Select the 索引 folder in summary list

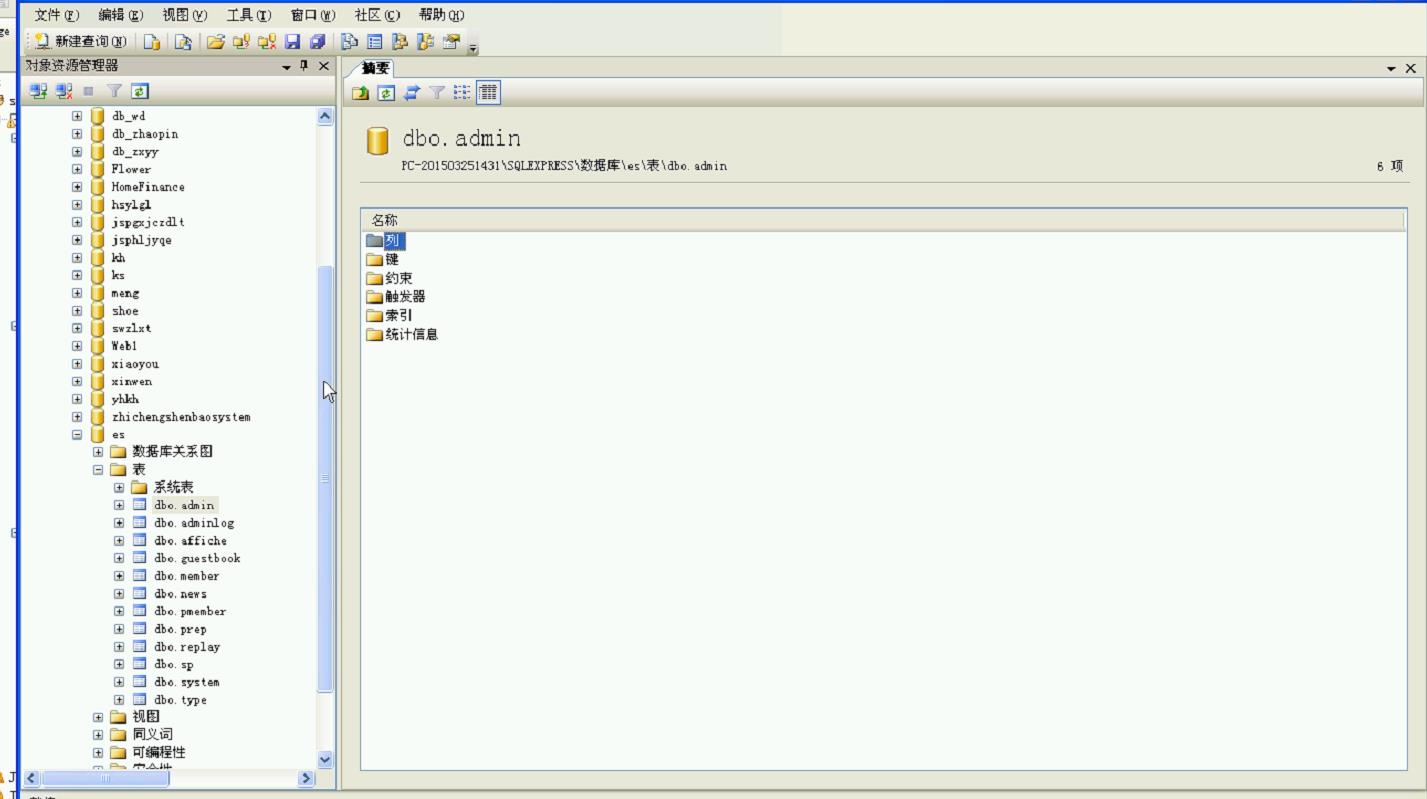(389, 315)
